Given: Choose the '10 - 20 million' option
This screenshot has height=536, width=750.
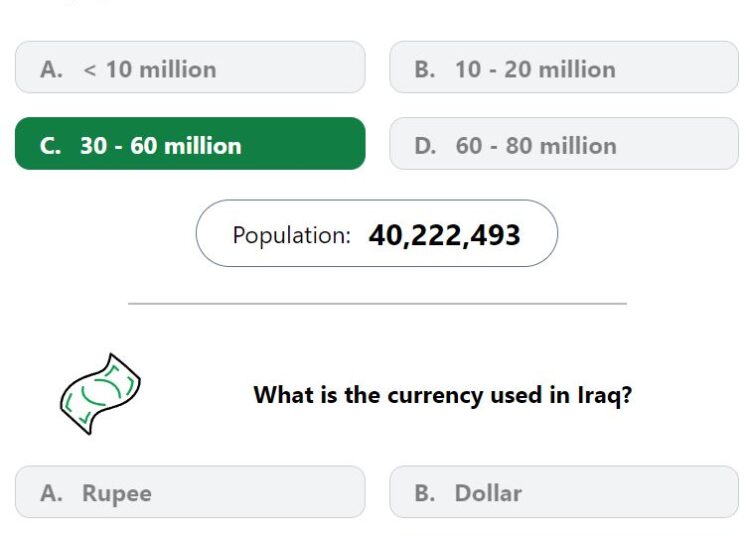Looking at the screenshot, I should [564, 67].
